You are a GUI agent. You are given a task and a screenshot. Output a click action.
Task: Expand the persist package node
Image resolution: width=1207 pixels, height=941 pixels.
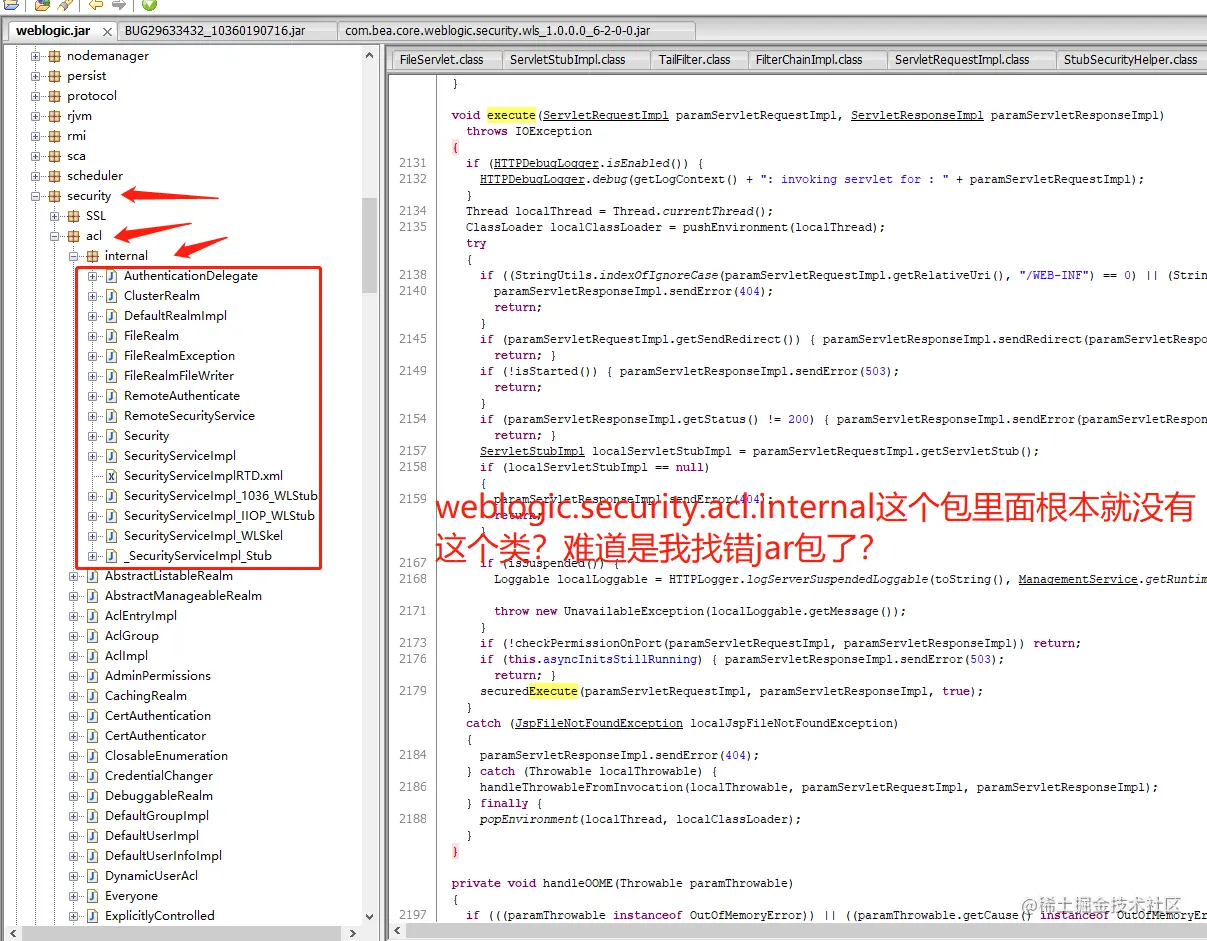[36, 76]
